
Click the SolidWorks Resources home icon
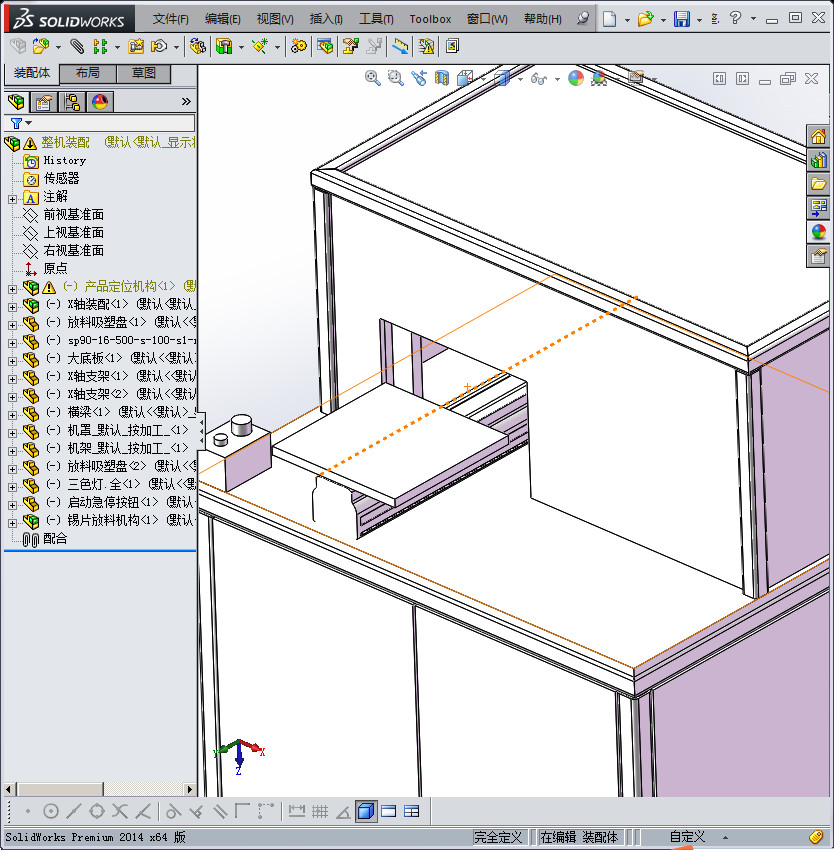click(x=818, y=136)
